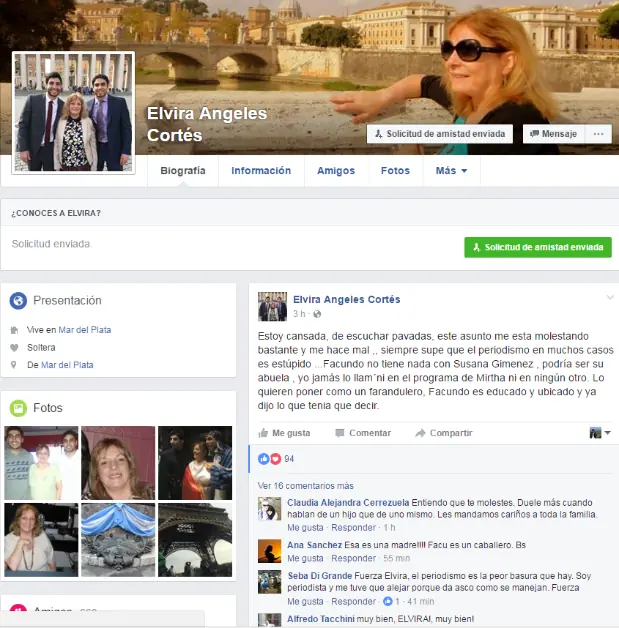Click like count icon on Seba Di Grande's comment
This screenshot has width=619, height=628.
[388, 601]
